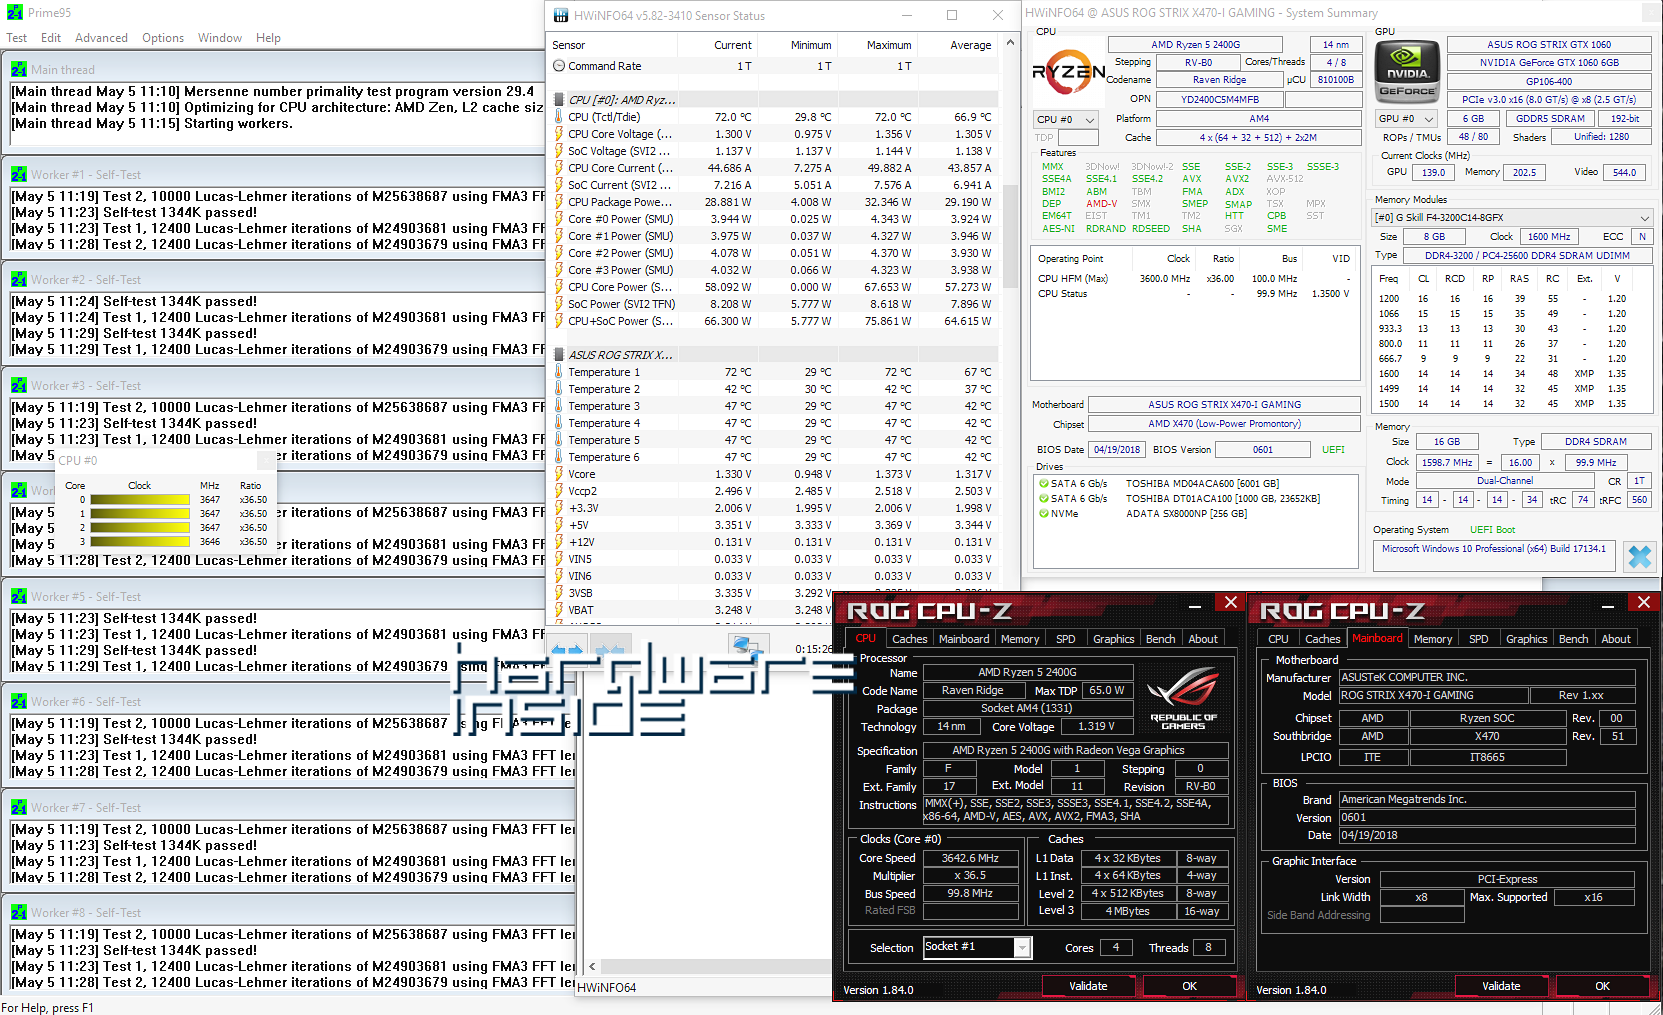Click the Worker #8 Self-Test window icon
Viewport: 1663px width, 1015px height.
tap(19, 912)
